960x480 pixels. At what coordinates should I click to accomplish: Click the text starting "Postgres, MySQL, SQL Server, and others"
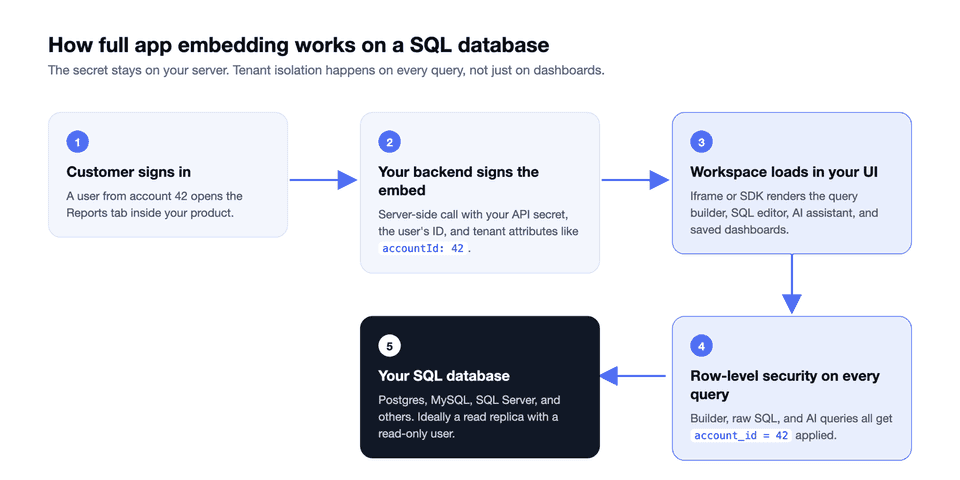469,416
